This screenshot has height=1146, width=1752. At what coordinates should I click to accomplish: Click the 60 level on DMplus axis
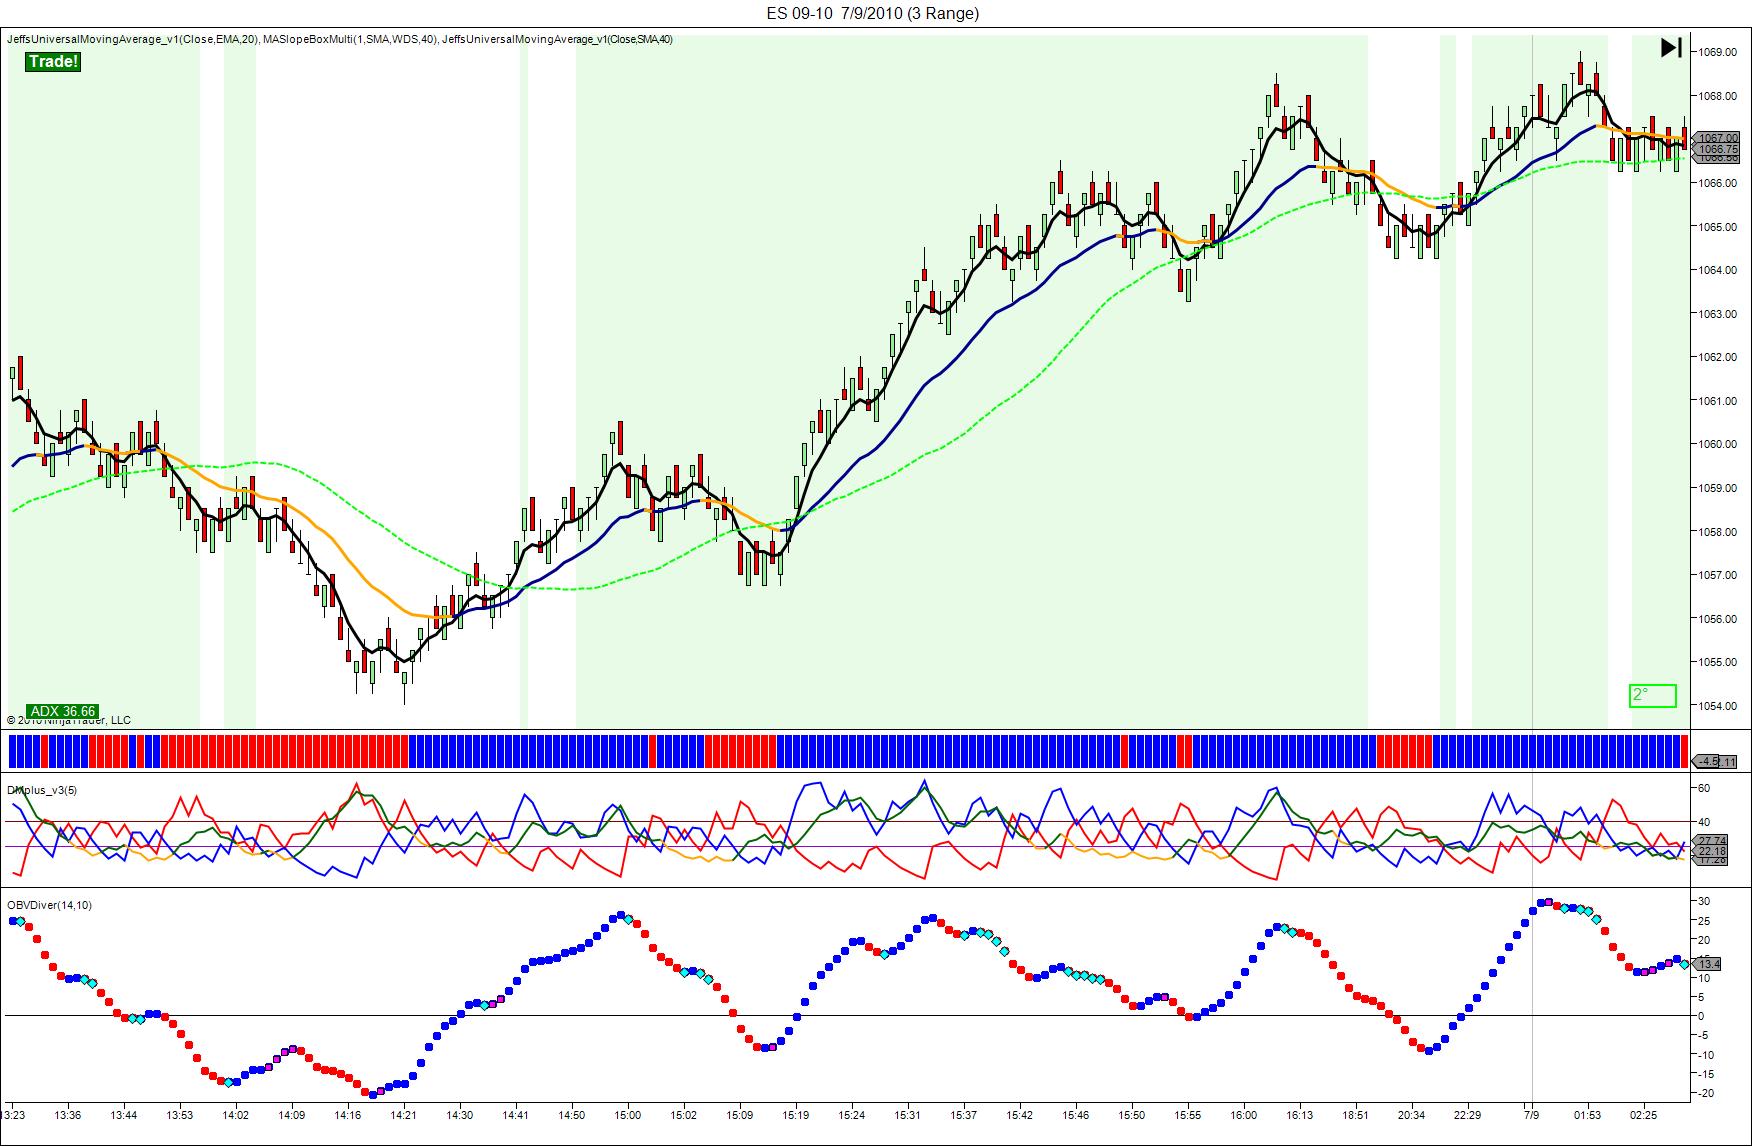(1704, 788)
